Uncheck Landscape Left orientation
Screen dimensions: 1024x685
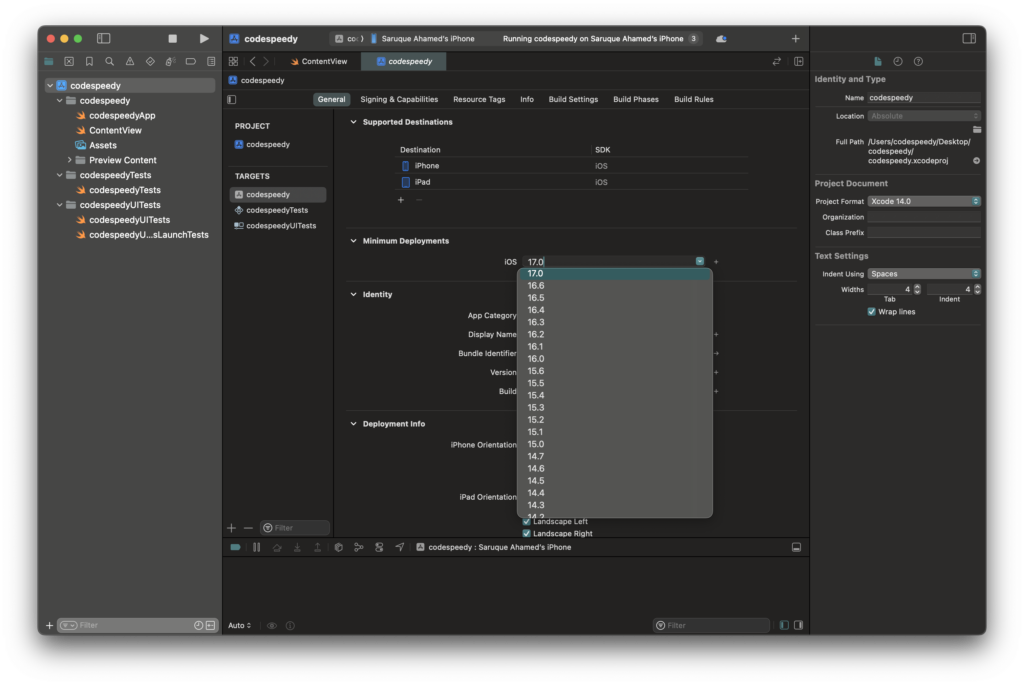(x=526, y=521)
